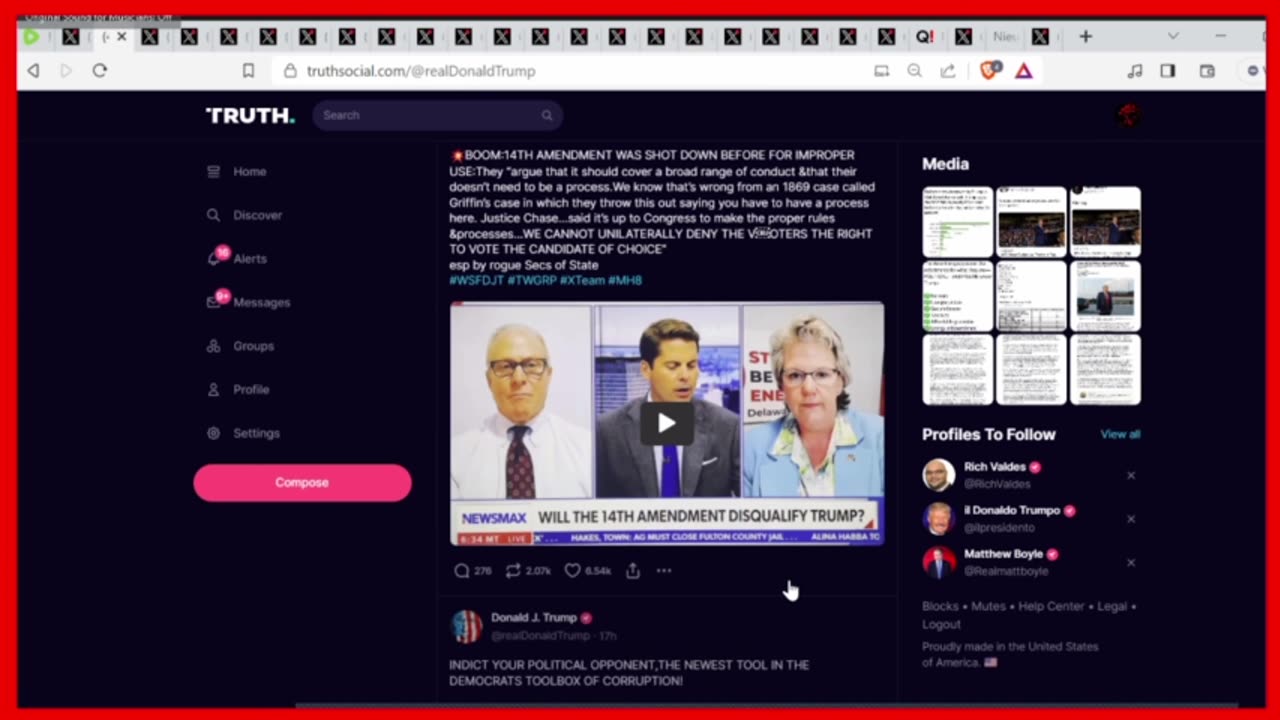The image size is (1280, 720).
Task: Click the search magnifier in Truth search box
Action: [547, 115]
